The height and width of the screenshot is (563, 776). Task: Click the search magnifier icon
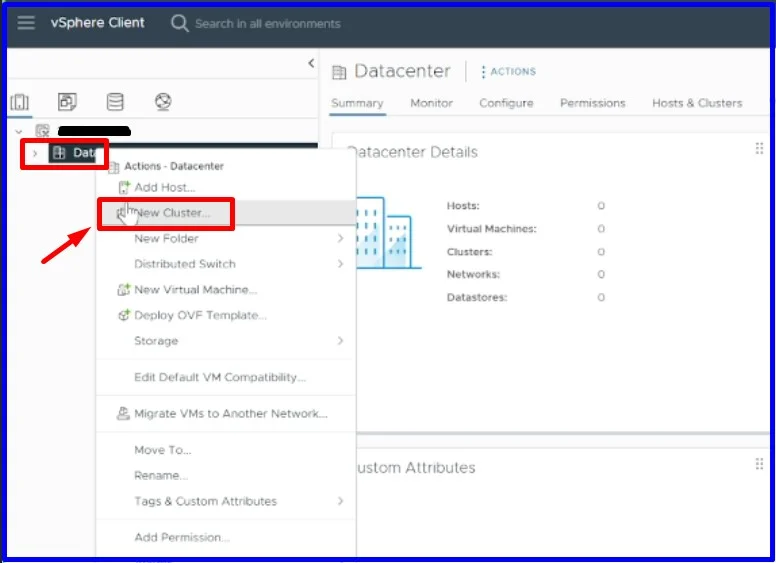pos(180,23)
